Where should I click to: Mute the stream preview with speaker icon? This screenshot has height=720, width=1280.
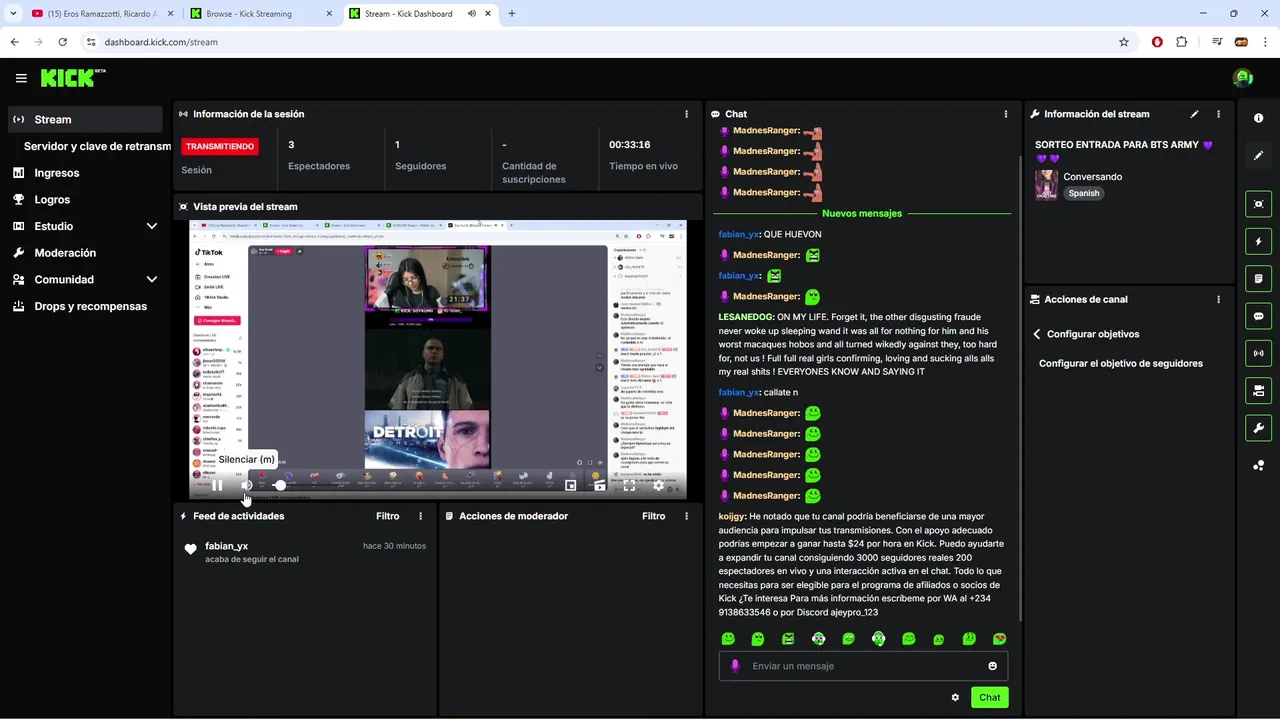[x=247, y=485]
